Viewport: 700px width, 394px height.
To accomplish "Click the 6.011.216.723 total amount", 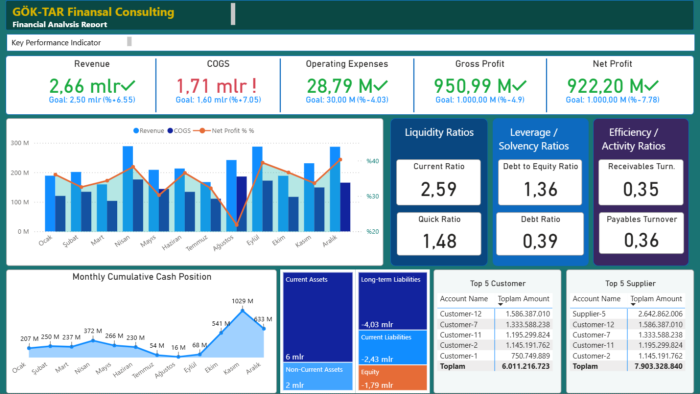I will point(525,366).
